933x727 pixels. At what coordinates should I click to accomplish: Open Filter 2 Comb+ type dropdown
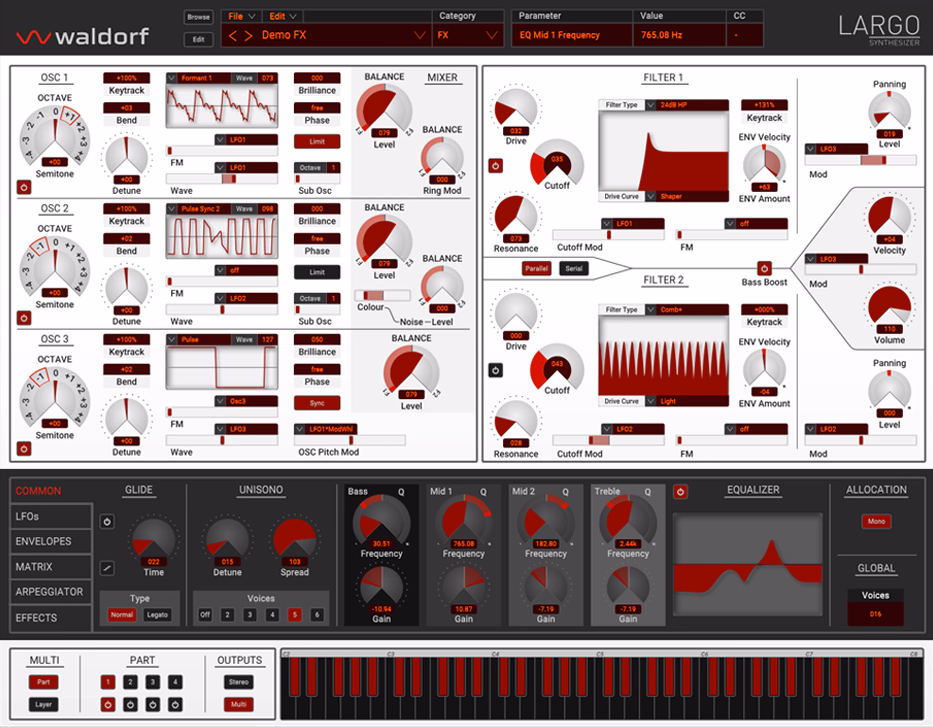pos(687,309)
